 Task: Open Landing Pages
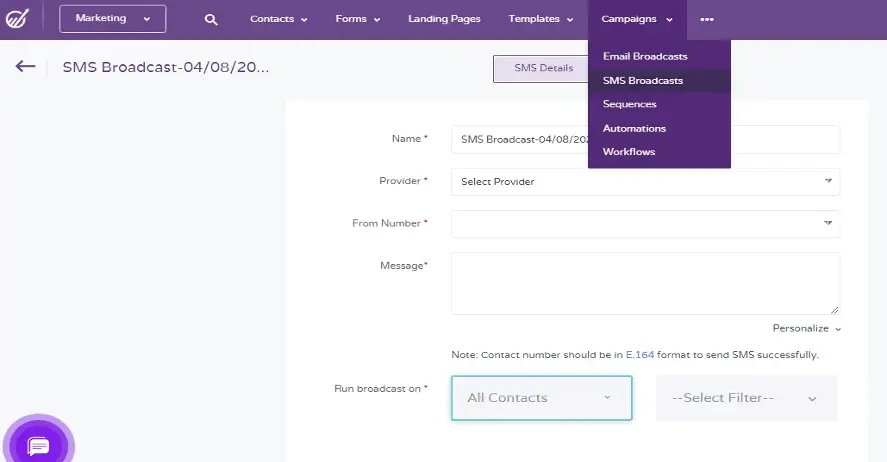pos(444,19)
